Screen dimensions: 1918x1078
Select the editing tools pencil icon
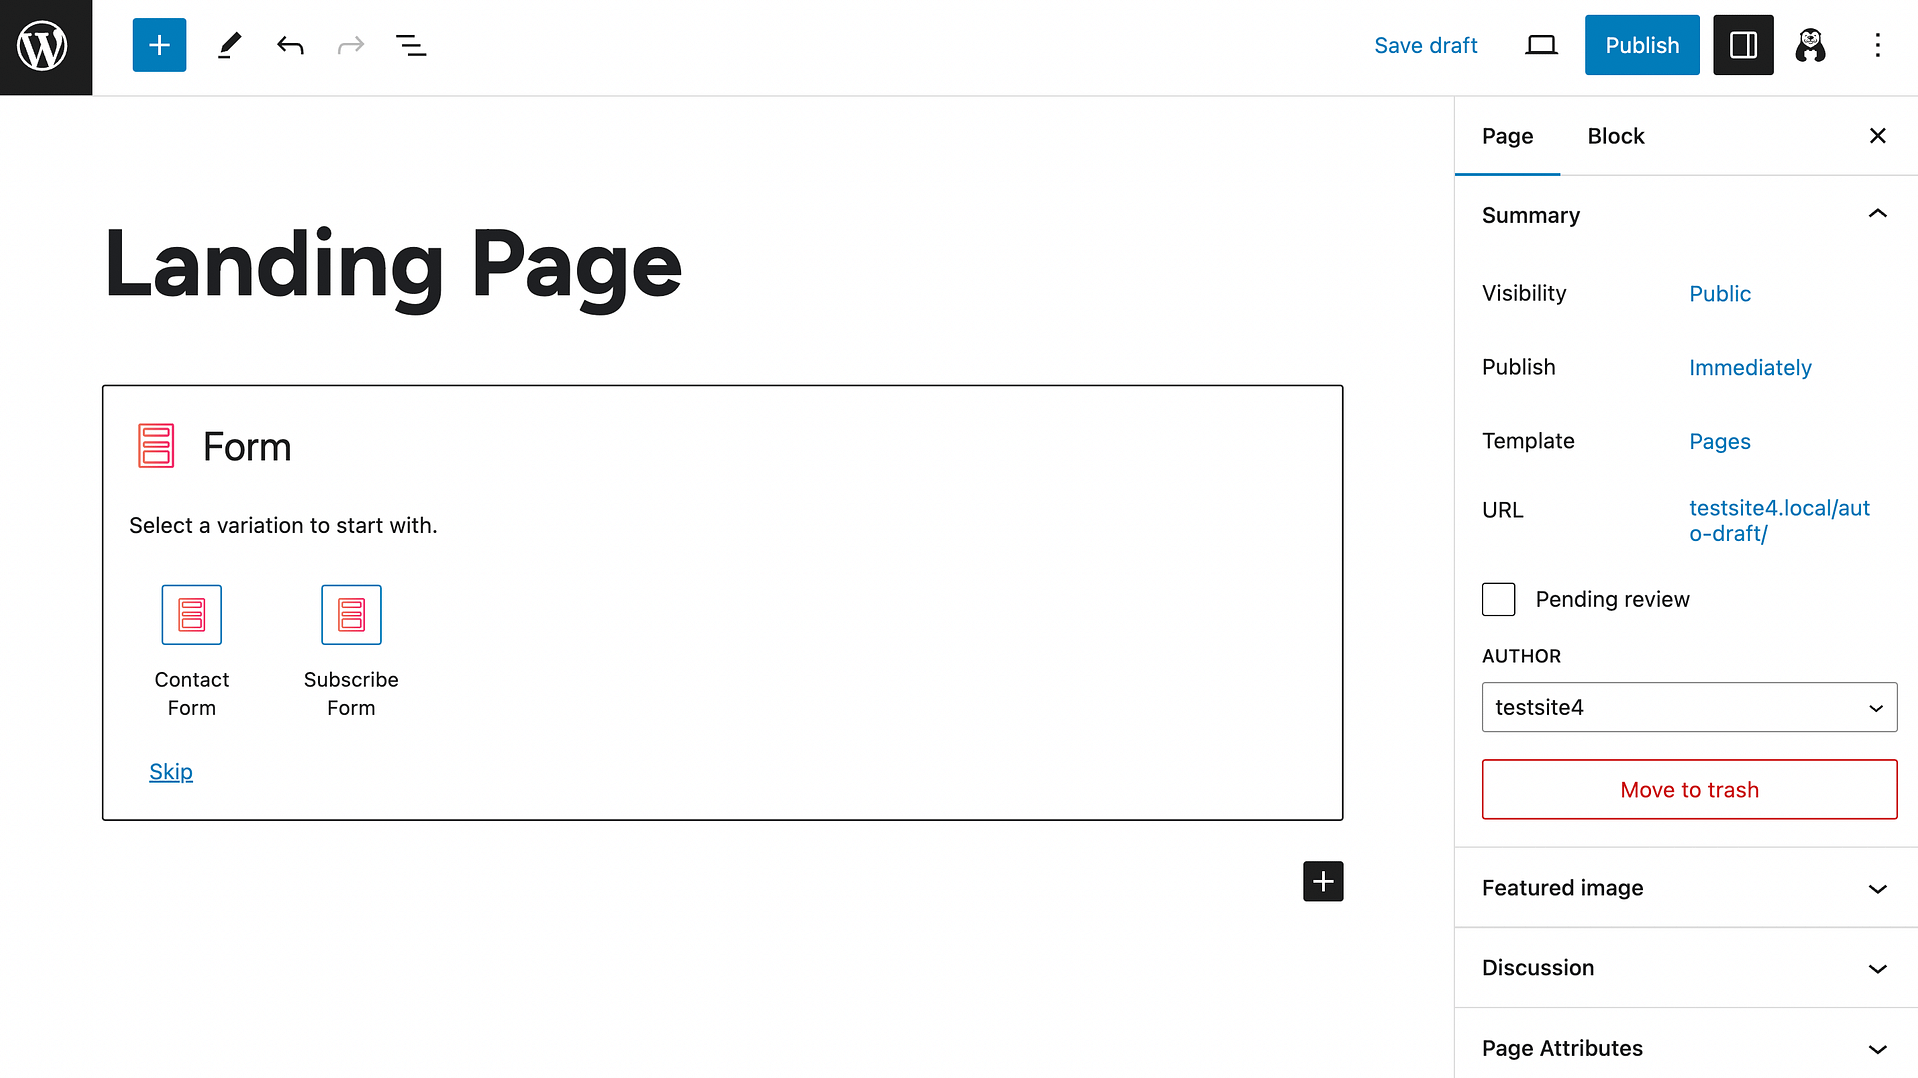tap(229, 45)
